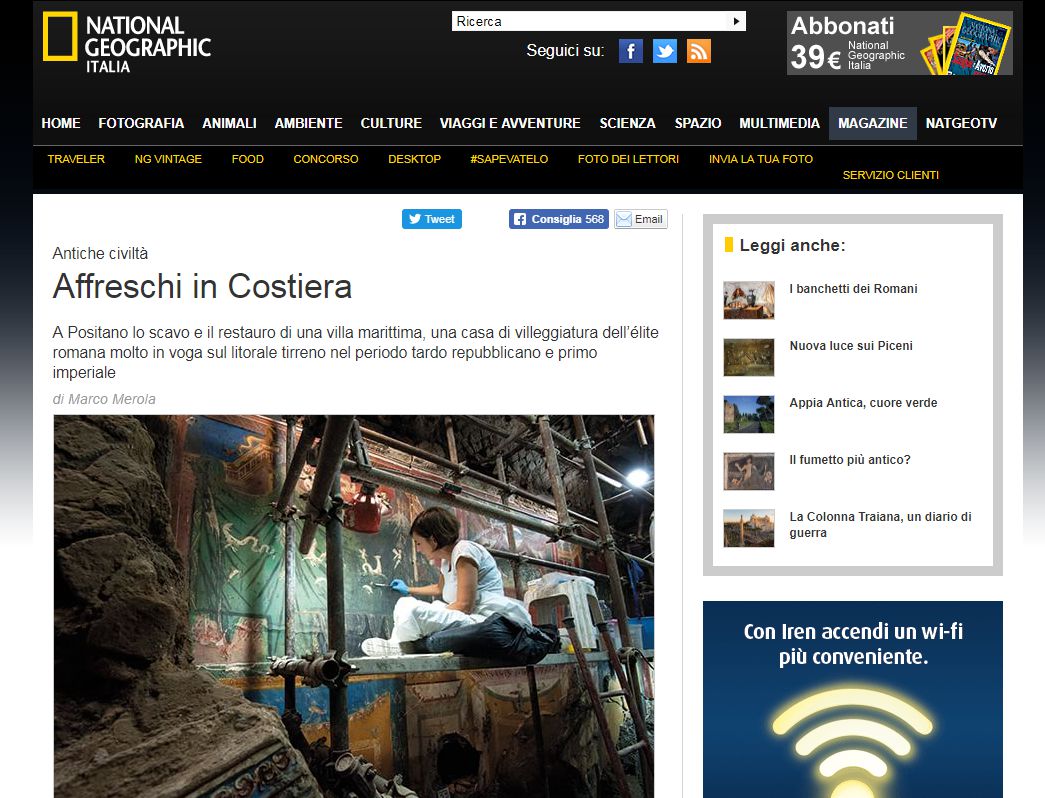Viewport: 1045px width, 798px height.
Task: Click the Facebook Consiglia button
Action: [x=558, y=219]
